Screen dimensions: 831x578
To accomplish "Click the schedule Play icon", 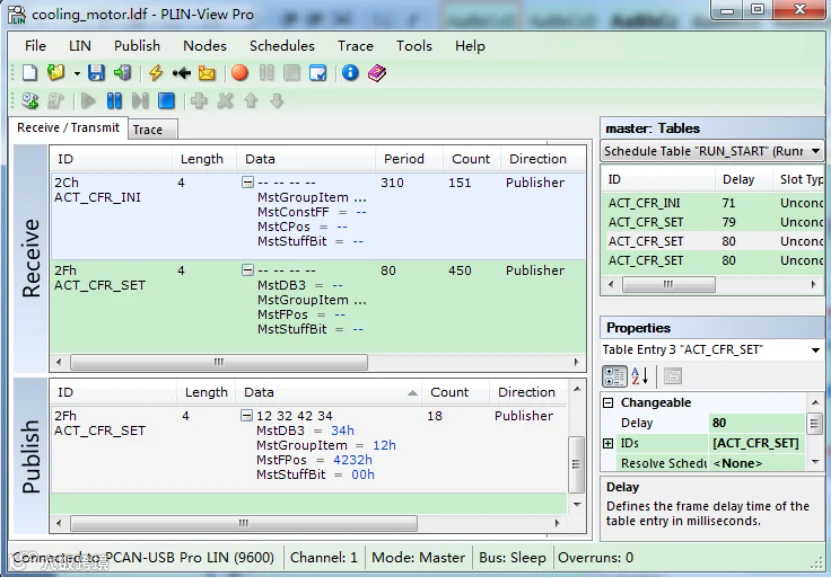I will point(88,101).
